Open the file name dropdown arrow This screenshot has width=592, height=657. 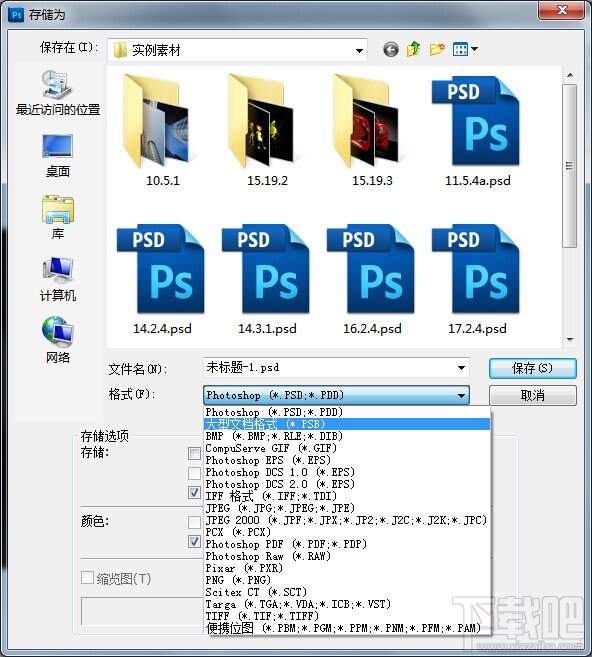pyautogui.click(x=461, y=368)
